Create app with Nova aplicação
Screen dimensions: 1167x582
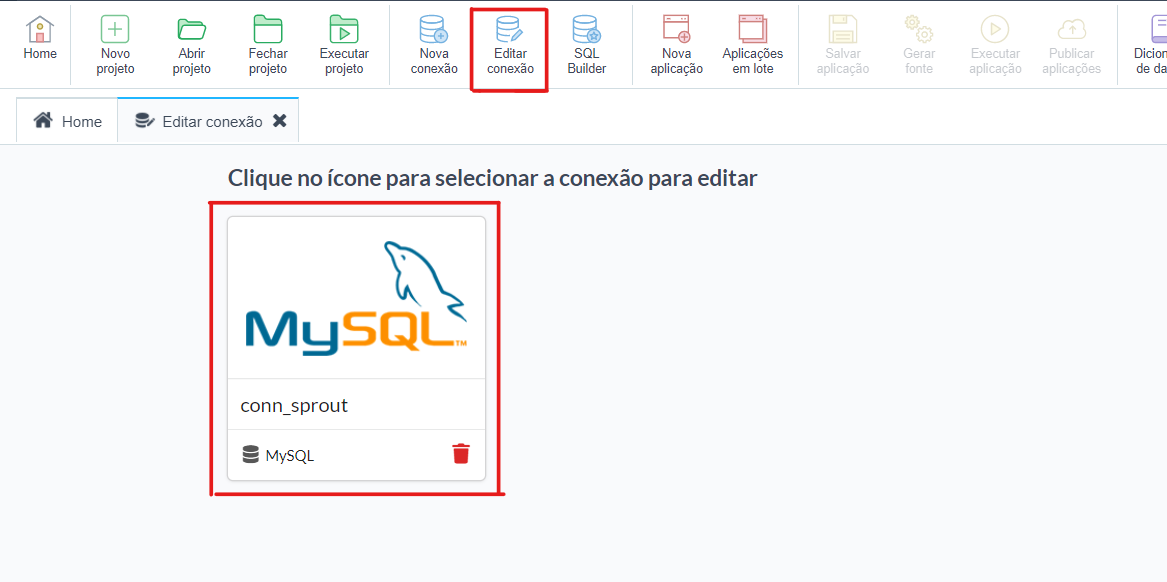tap(677, 30)
